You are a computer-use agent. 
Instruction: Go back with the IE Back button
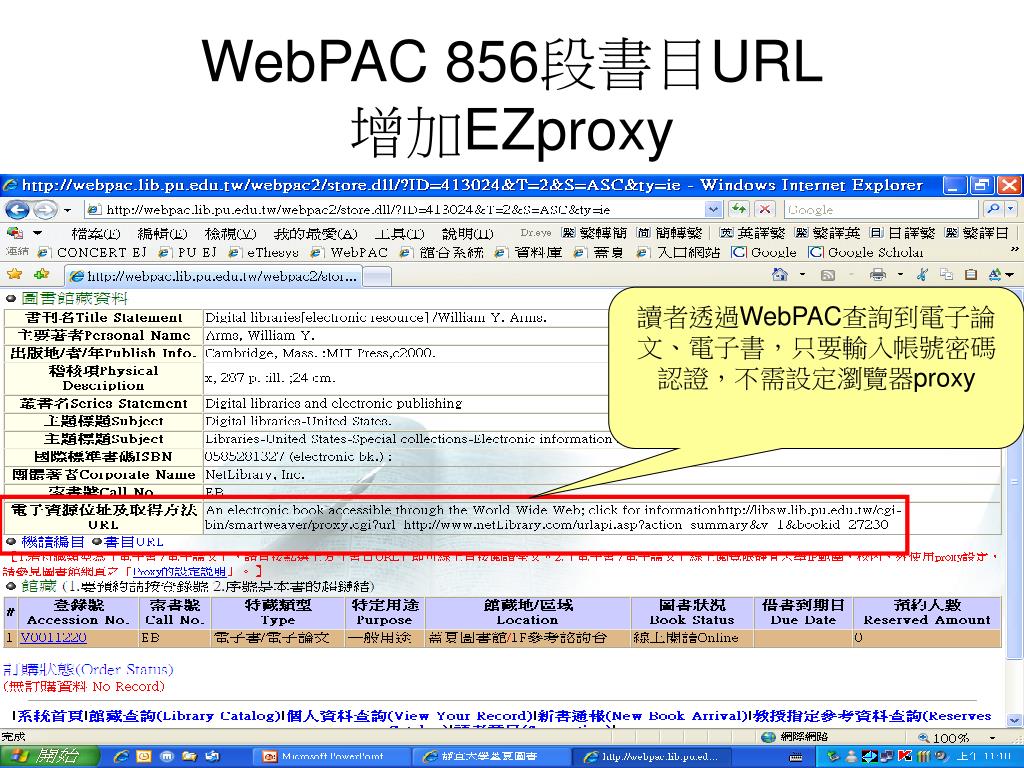[17, 210]
